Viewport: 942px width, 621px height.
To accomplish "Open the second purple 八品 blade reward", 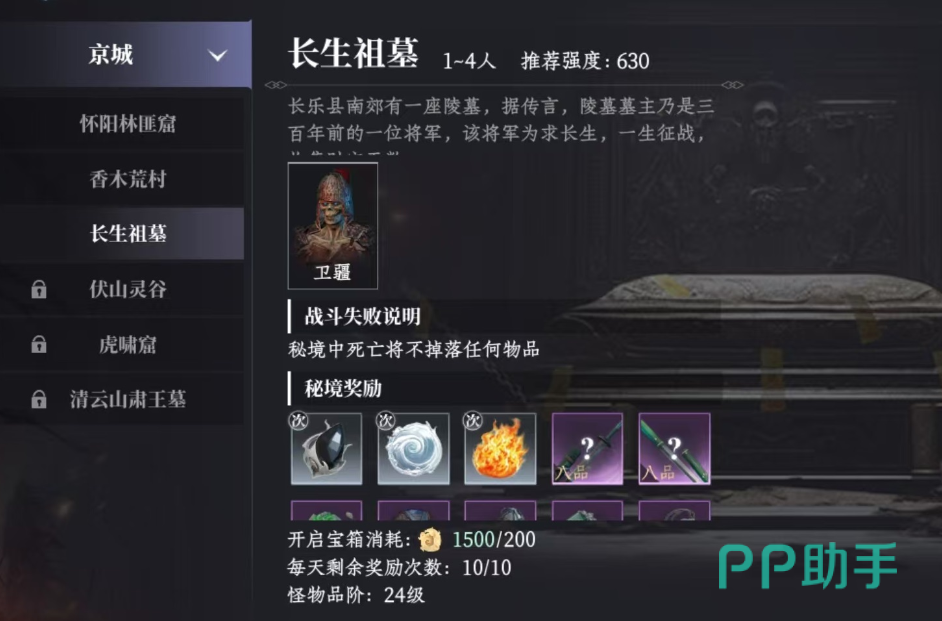I will point(674,449).
